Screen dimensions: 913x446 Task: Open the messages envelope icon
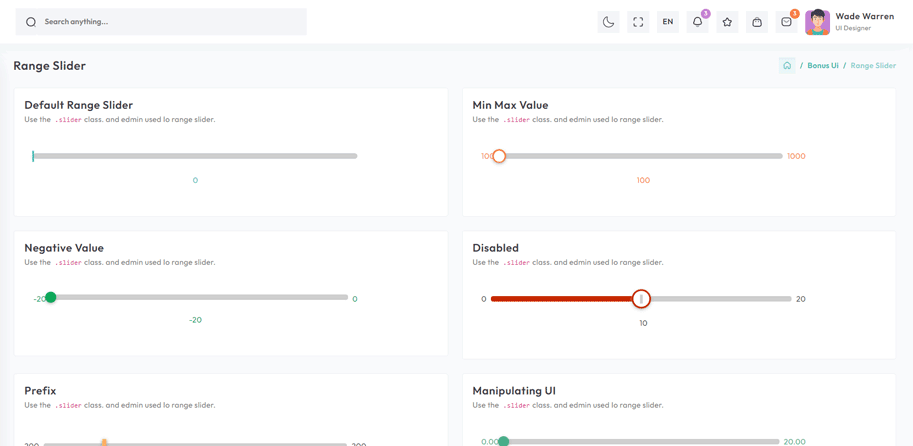[787, 22]
